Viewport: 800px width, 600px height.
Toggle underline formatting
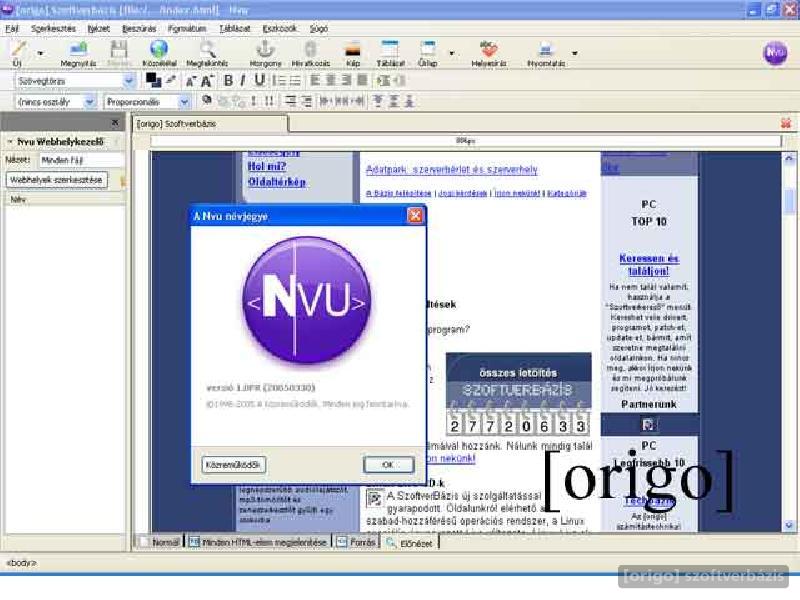pyautogui.click(x=260, y=80)
